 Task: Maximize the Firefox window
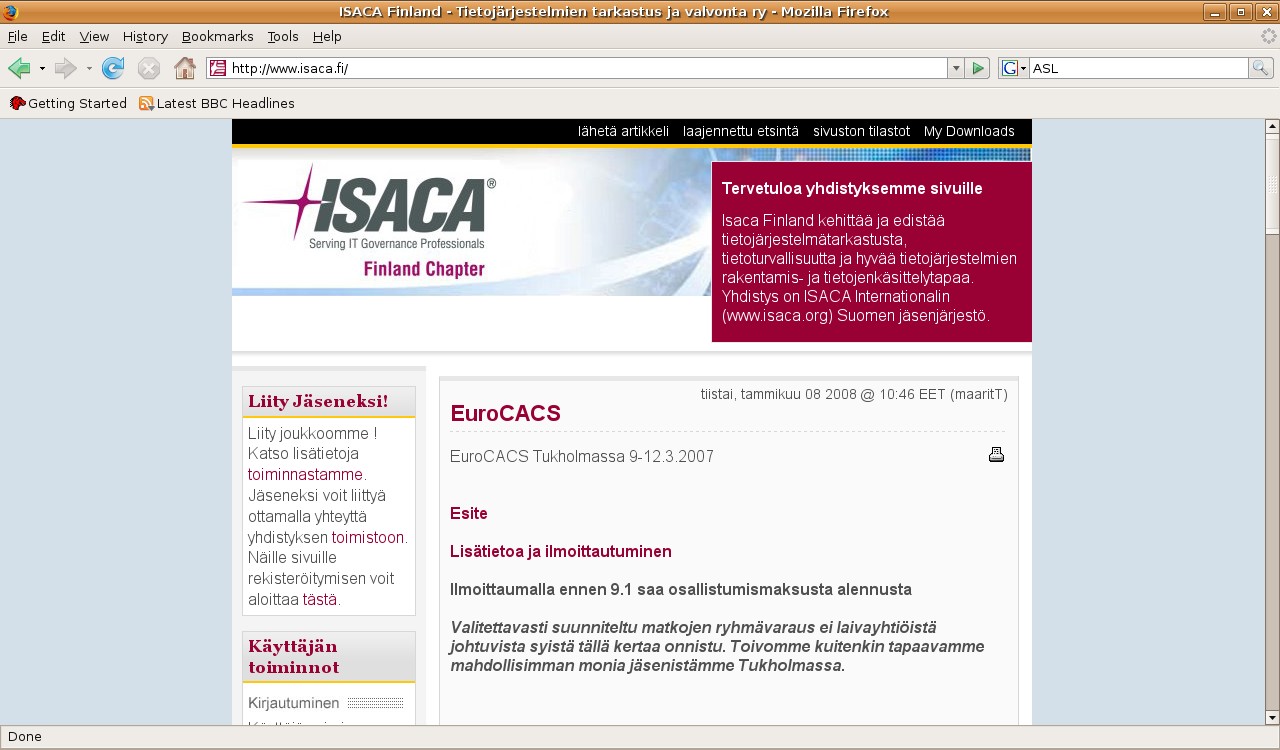[1241, 12]
